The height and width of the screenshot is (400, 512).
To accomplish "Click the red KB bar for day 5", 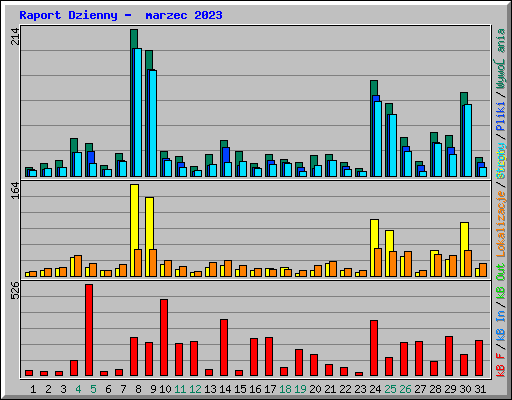I will coord(89,330).
